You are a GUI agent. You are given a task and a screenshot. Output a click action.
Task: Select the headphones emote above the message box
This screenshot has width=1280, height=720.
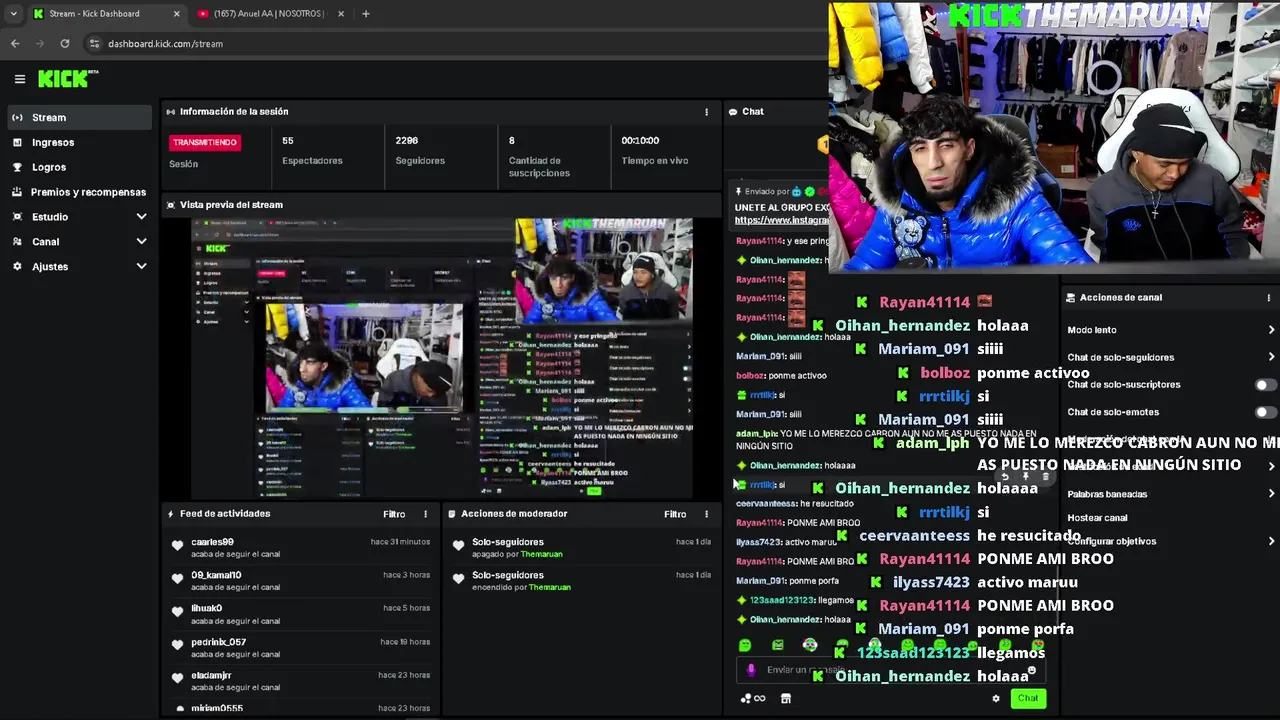810,645
